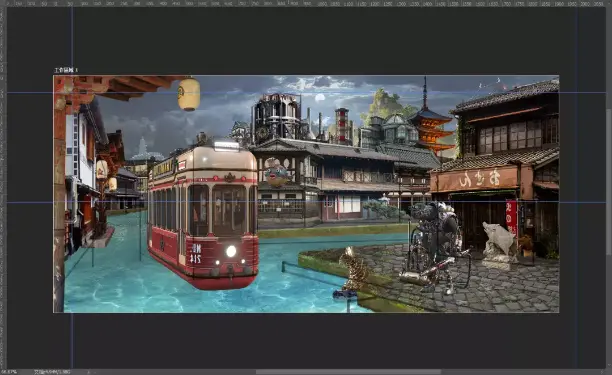This screenshot has height=375, width=612.
Task: Click the horizontal scrollbar thumb at bottom
Action: point(349,372)
